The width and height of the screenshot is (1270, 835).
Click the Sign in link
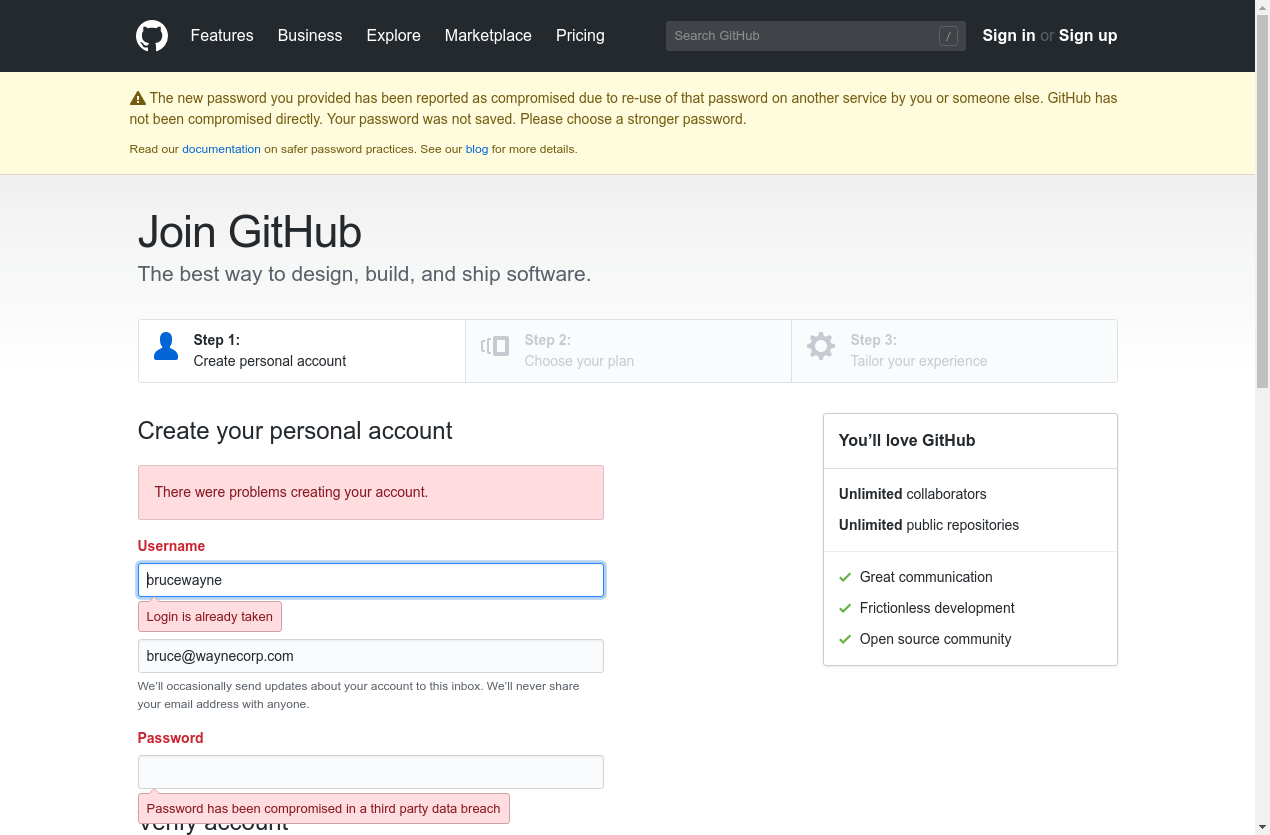click(x=1009, y=35)
